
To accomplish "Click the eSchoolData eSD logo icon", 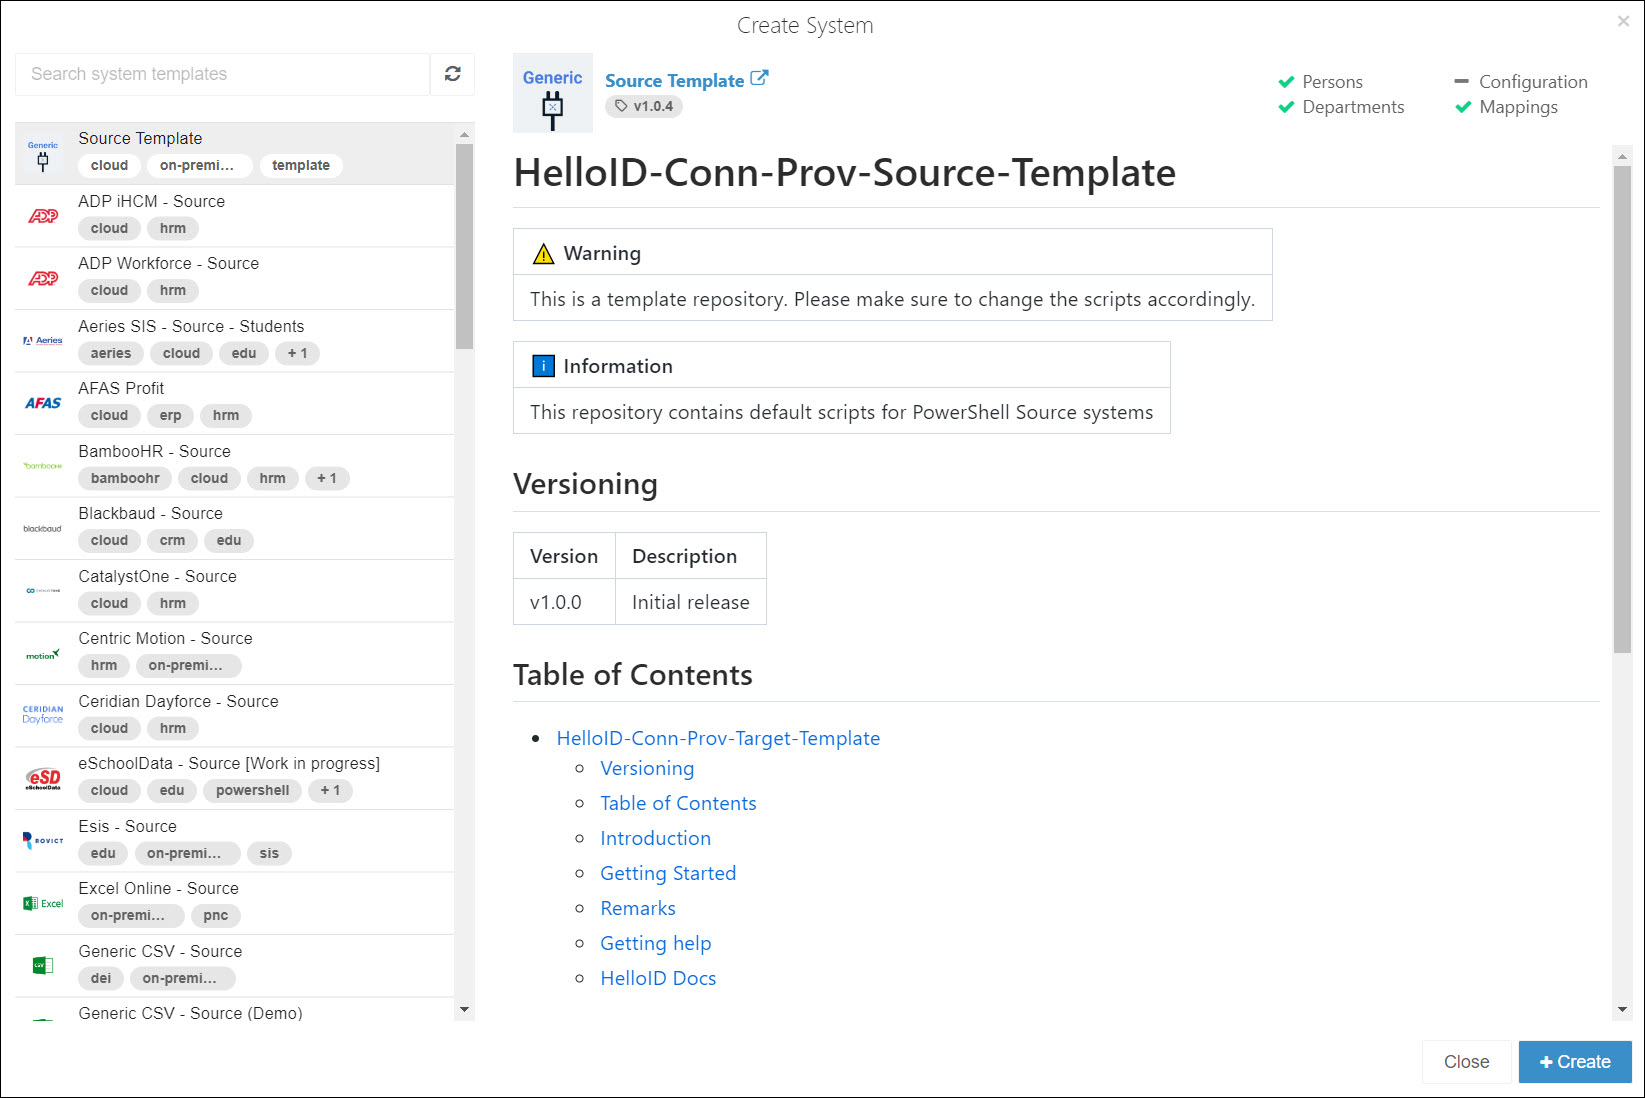I will point(43,778).
